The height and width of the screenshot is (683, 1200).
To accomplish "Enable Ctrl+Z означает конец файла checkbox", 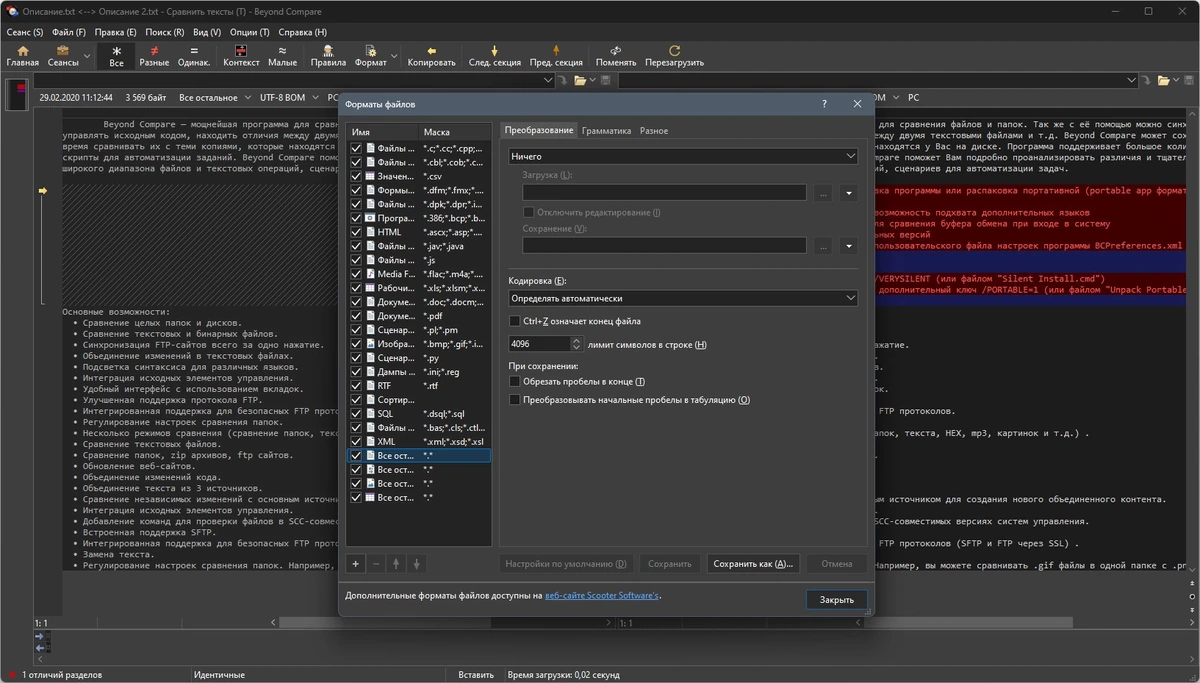I will tap(515, 321).
